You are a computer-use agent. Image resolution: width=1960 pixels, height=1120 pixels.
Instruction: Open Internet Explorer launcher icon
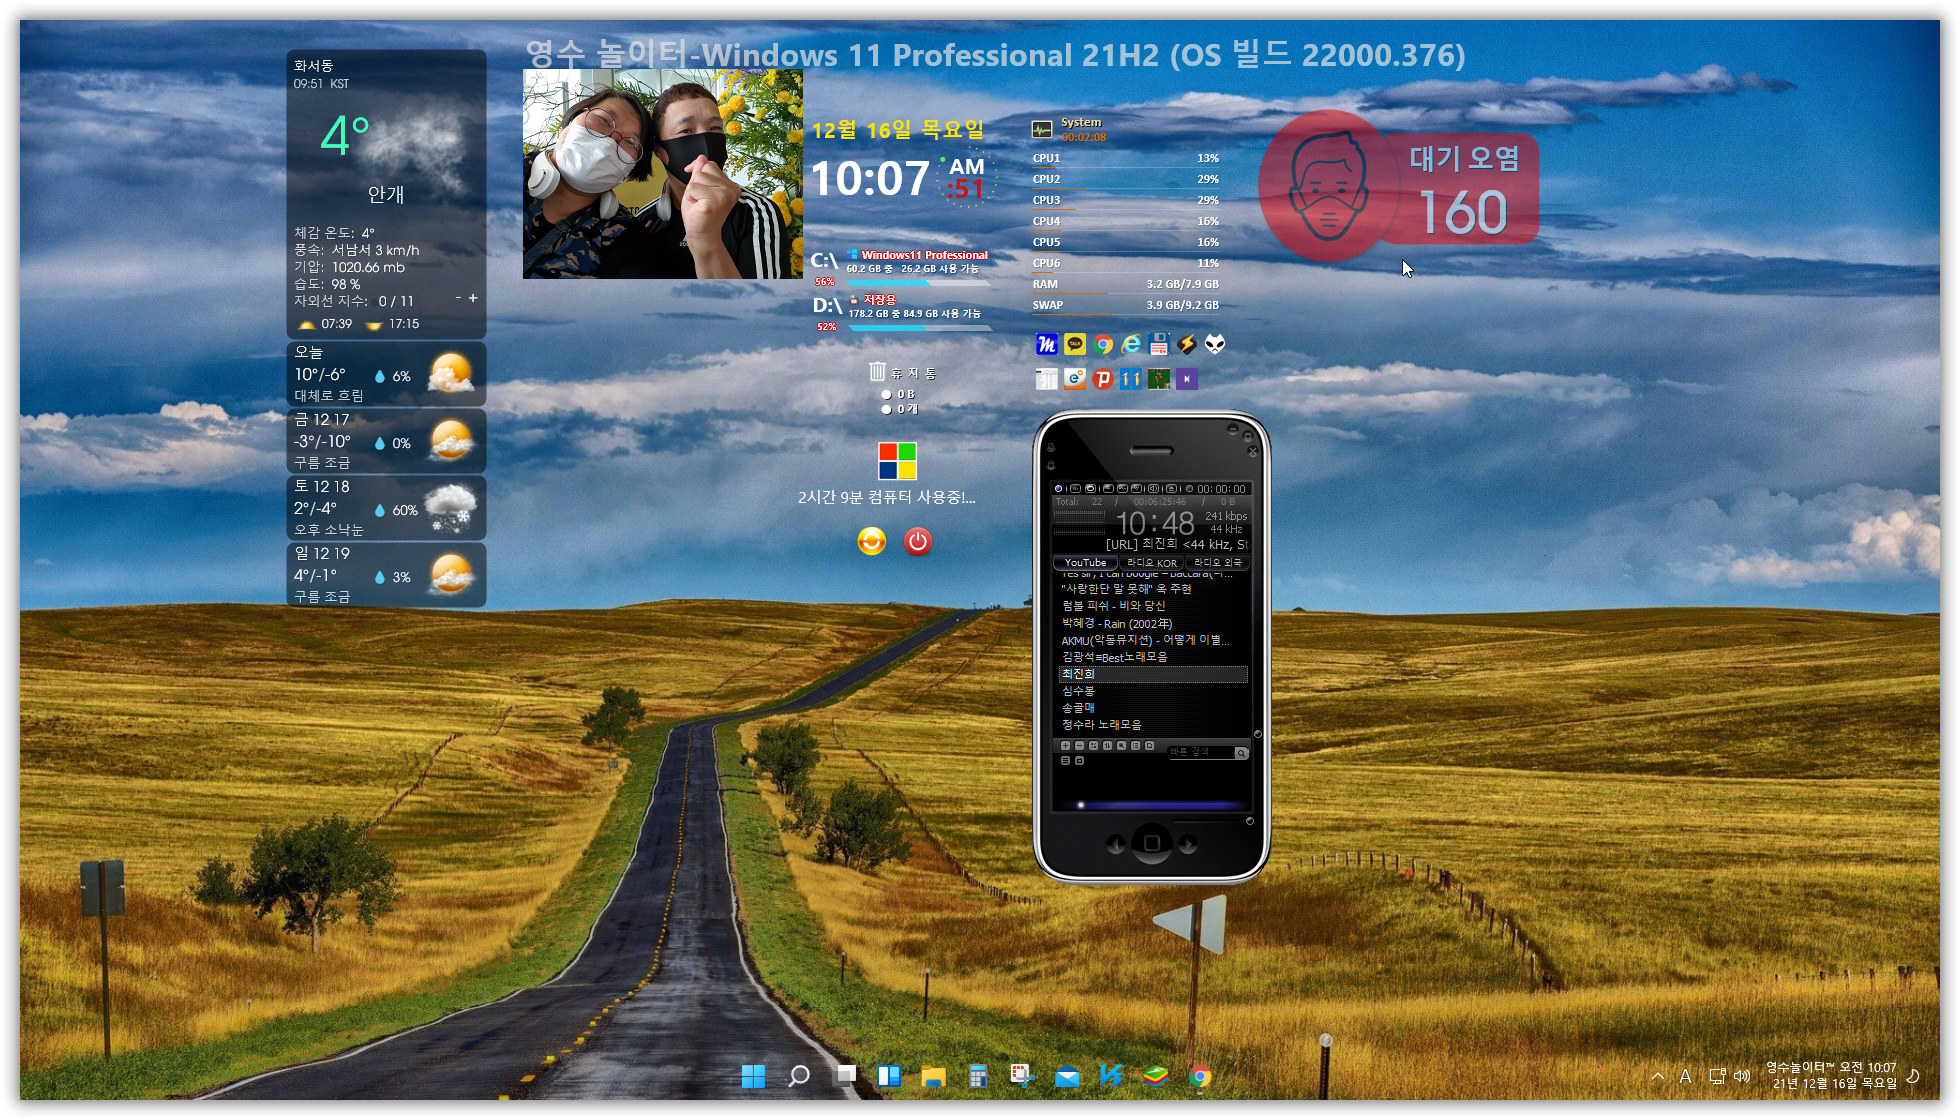coord(1131,345)
